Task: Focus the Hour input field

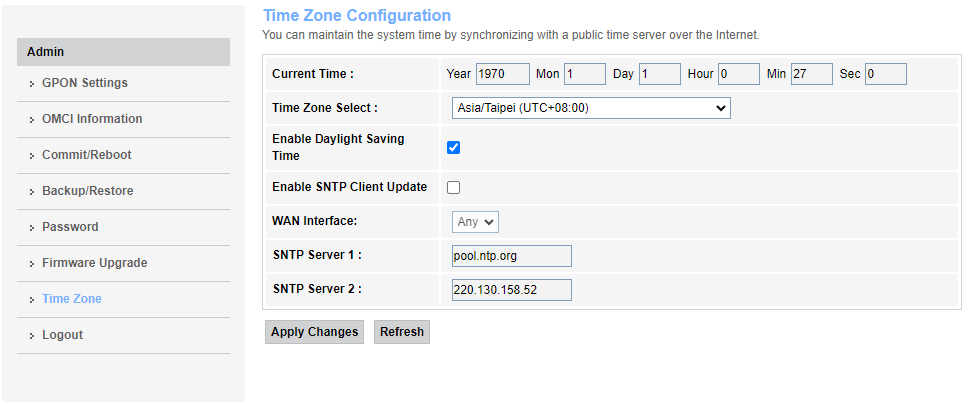Action: 738,74
